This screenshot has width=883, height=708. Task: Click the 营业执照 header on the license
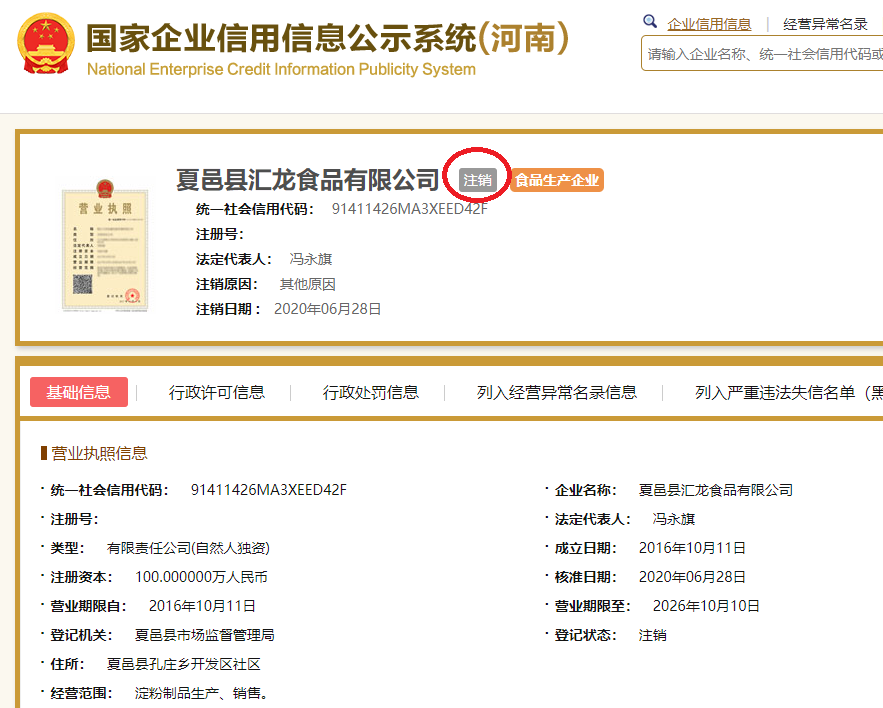(104, 210)
